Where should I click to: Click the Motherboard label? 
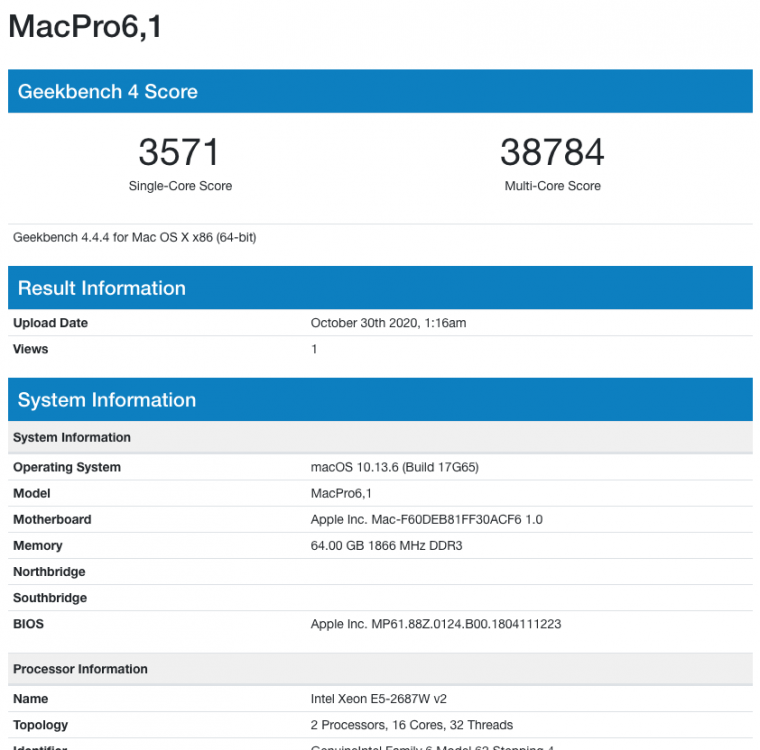point(52,520)
